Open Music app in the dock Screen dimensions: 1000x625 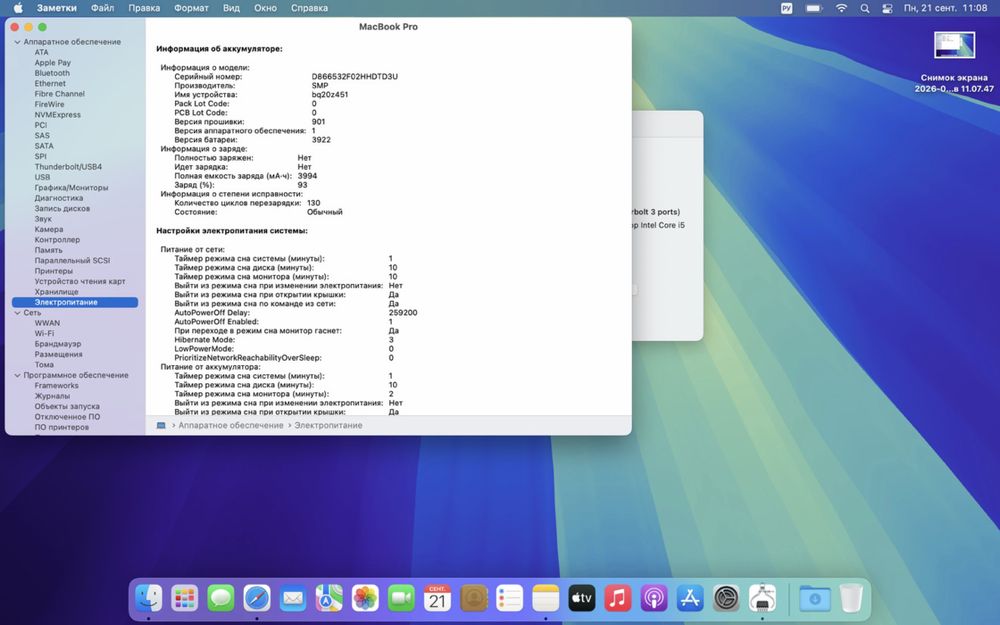tap(617, 598)
